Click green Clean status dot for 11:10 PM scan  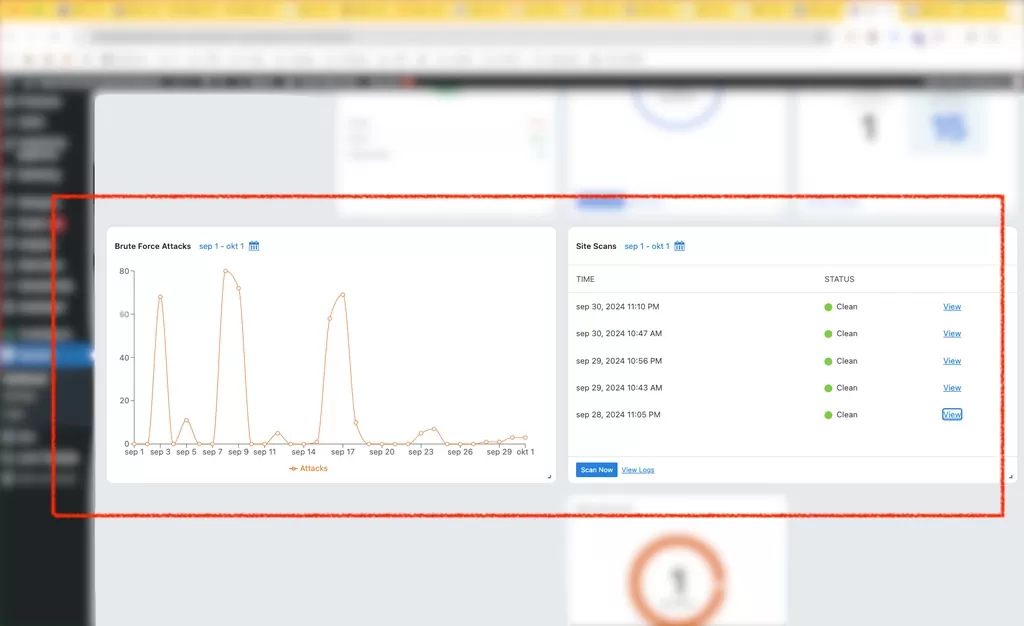click(828, 307)
